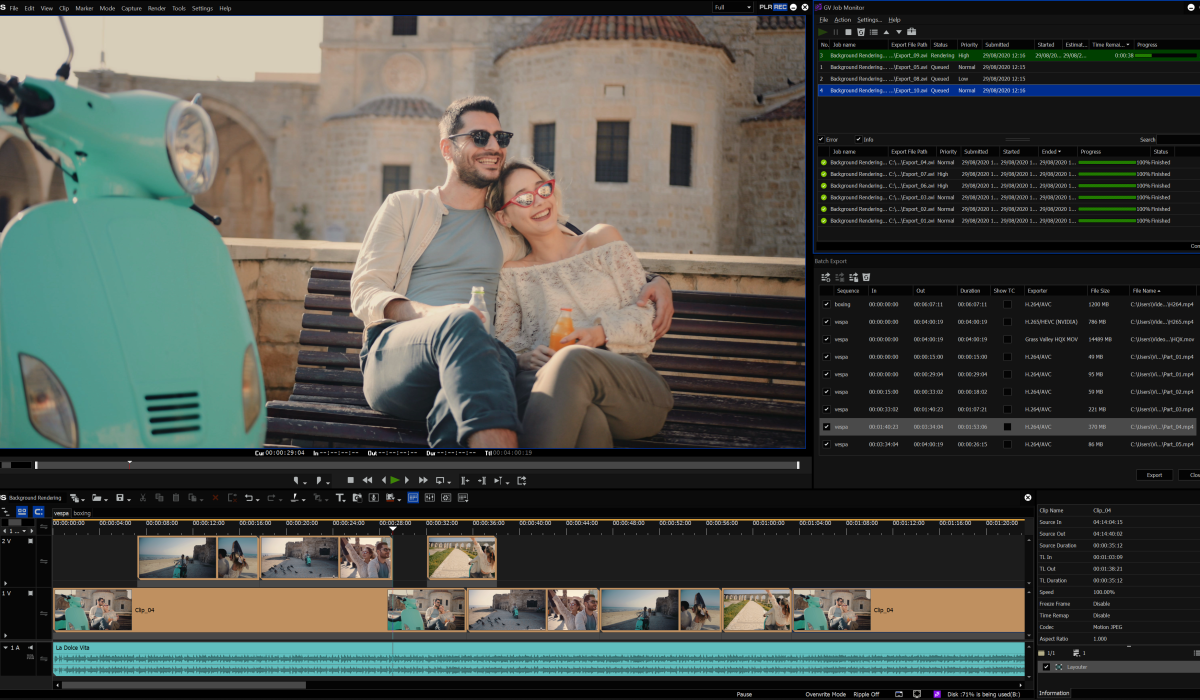The width and height of the screenshot is (1200, 700).
Task: Uncheck the Part_05.mp4 export row checkbox
Action: pos(825,444)
